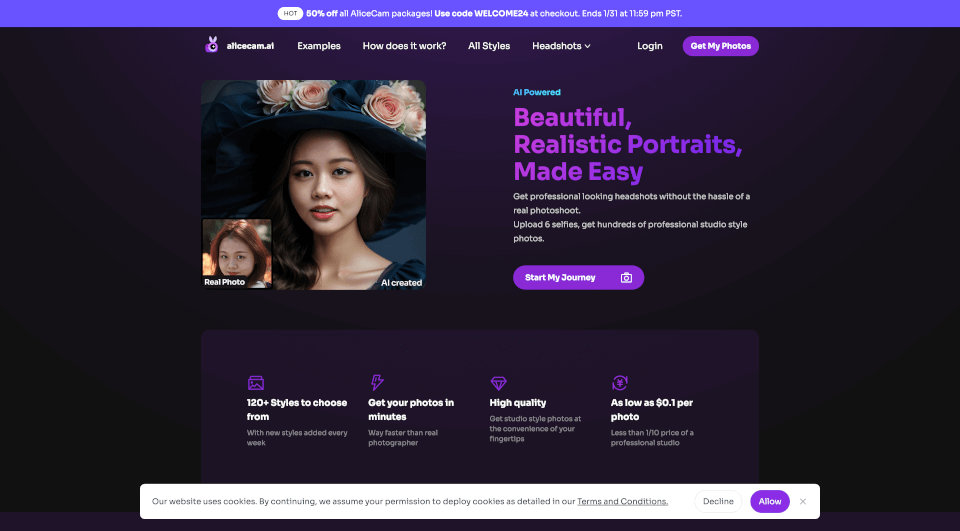Click the Get your photos in minutes heading
960x531 pixels.
411,410
